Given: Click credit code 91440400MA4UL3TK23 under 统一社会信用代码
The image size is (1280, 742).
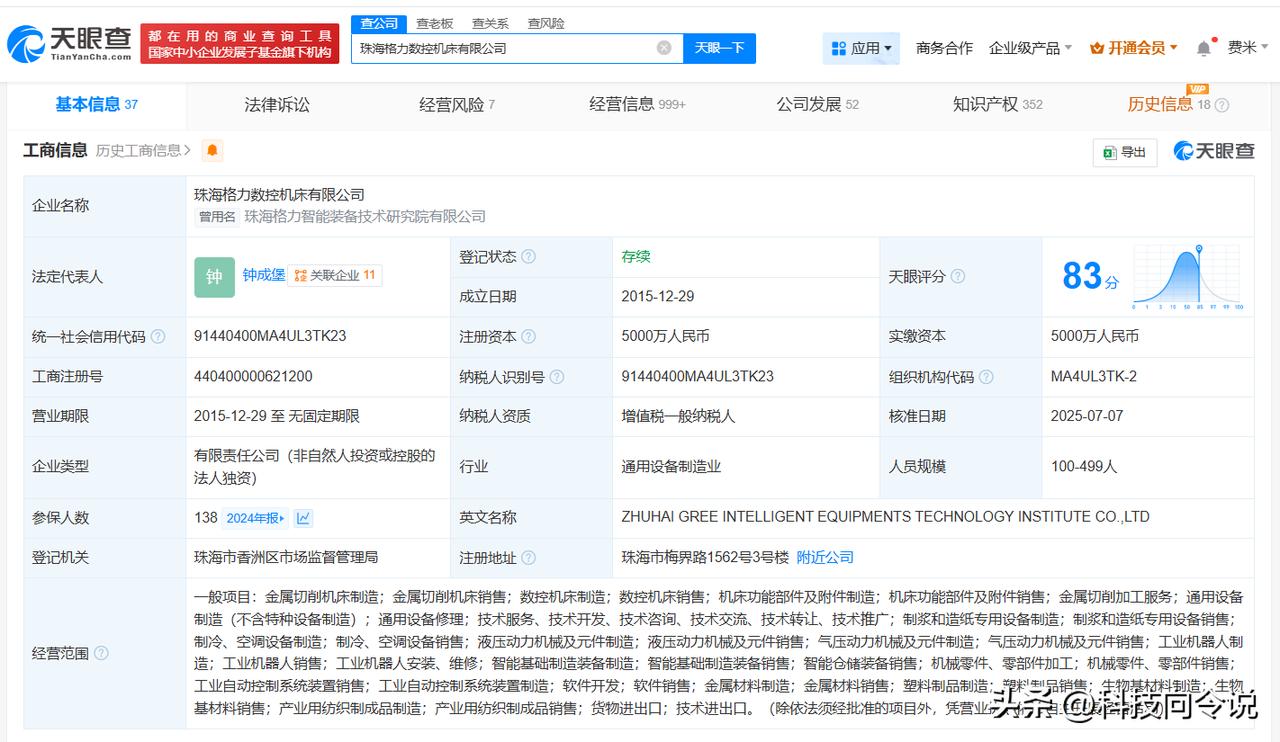Looking at the screenshot, I should pyautogui.click(x=270, y=336).
